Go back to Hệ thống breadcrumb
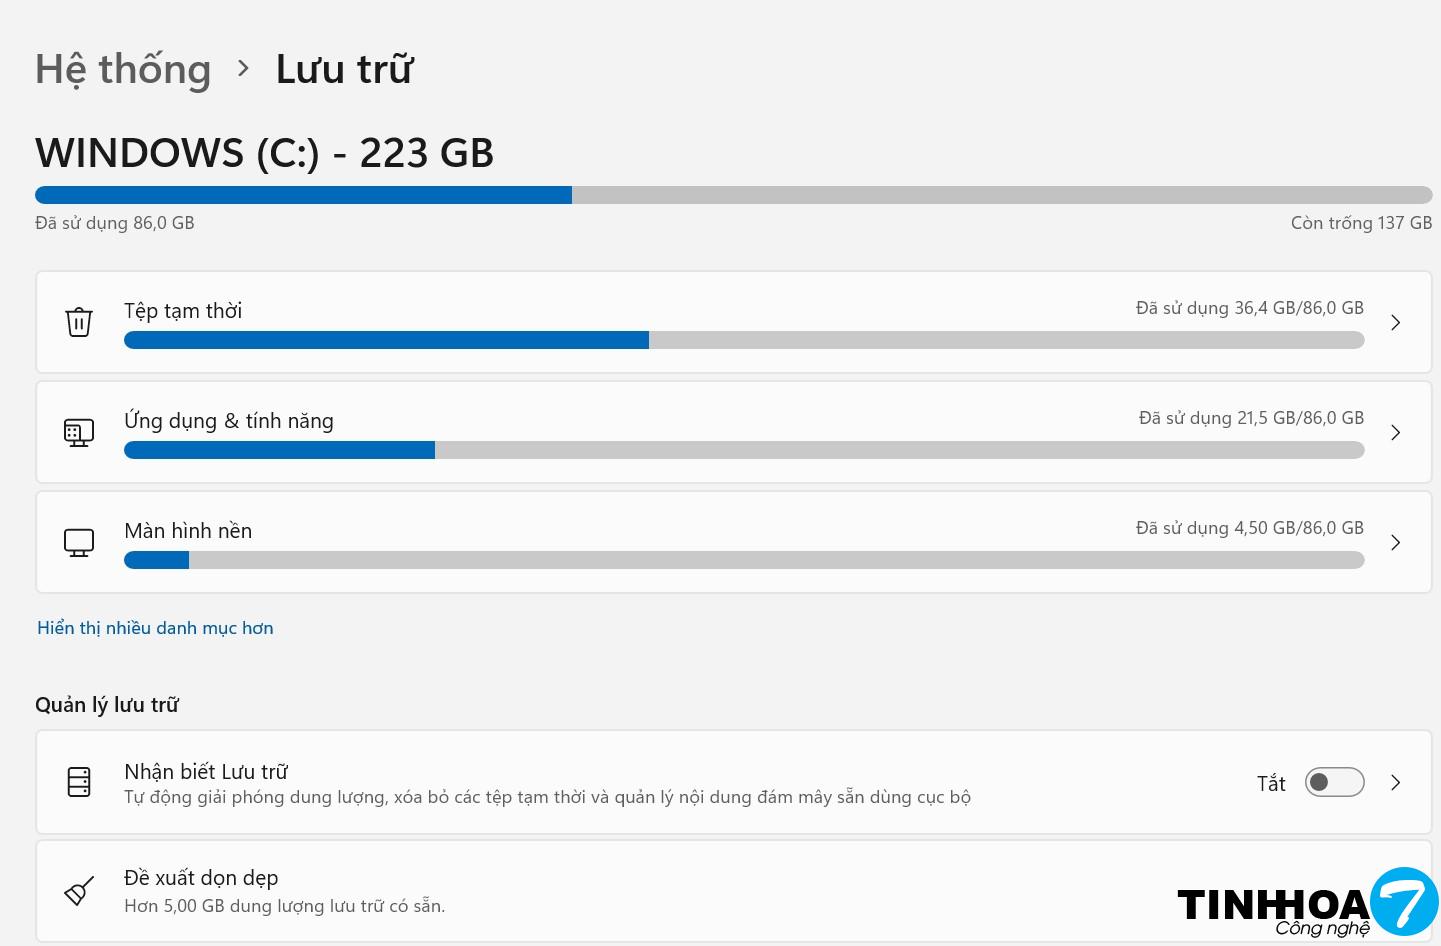Image resolution: width=1441 pixels, height=946 pixels. (123, 69)
